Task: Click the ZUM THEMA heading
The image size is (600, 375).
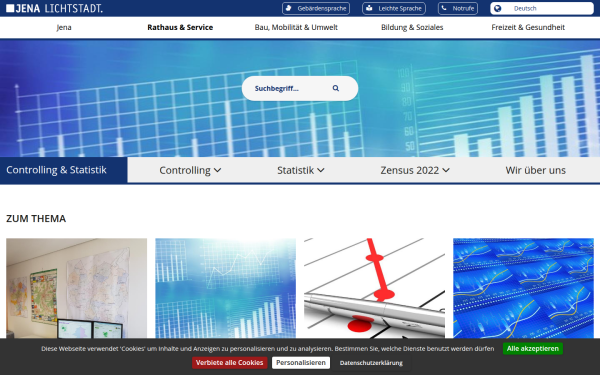Action: [36, 218]
